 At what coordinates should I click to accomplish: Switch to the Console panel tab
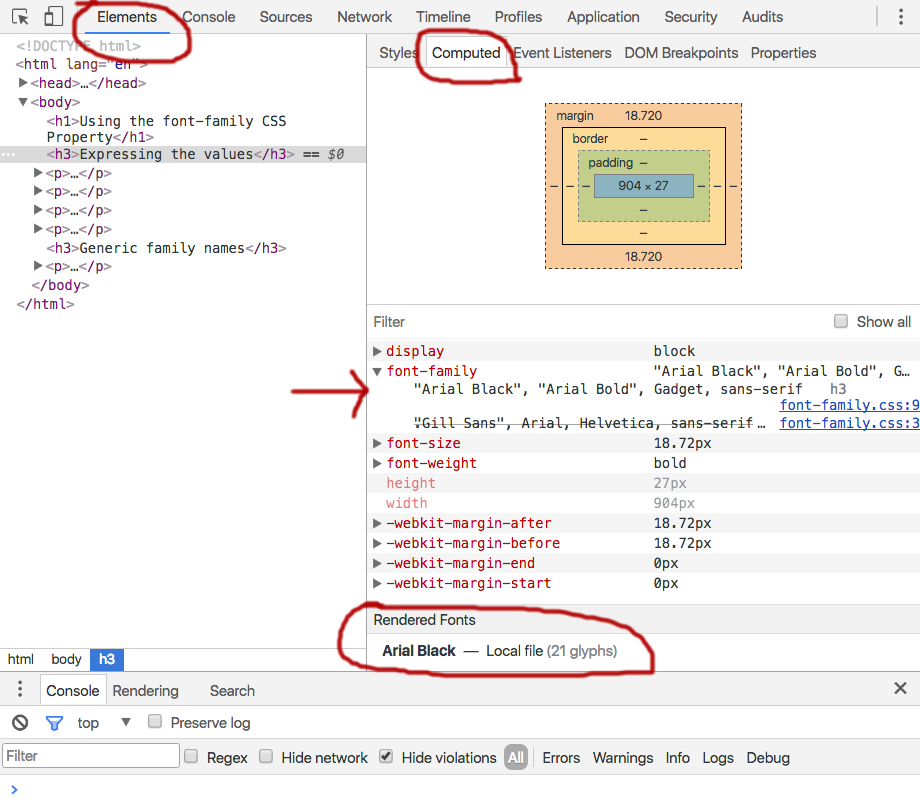pyautogui.click(x=208, y=17)
